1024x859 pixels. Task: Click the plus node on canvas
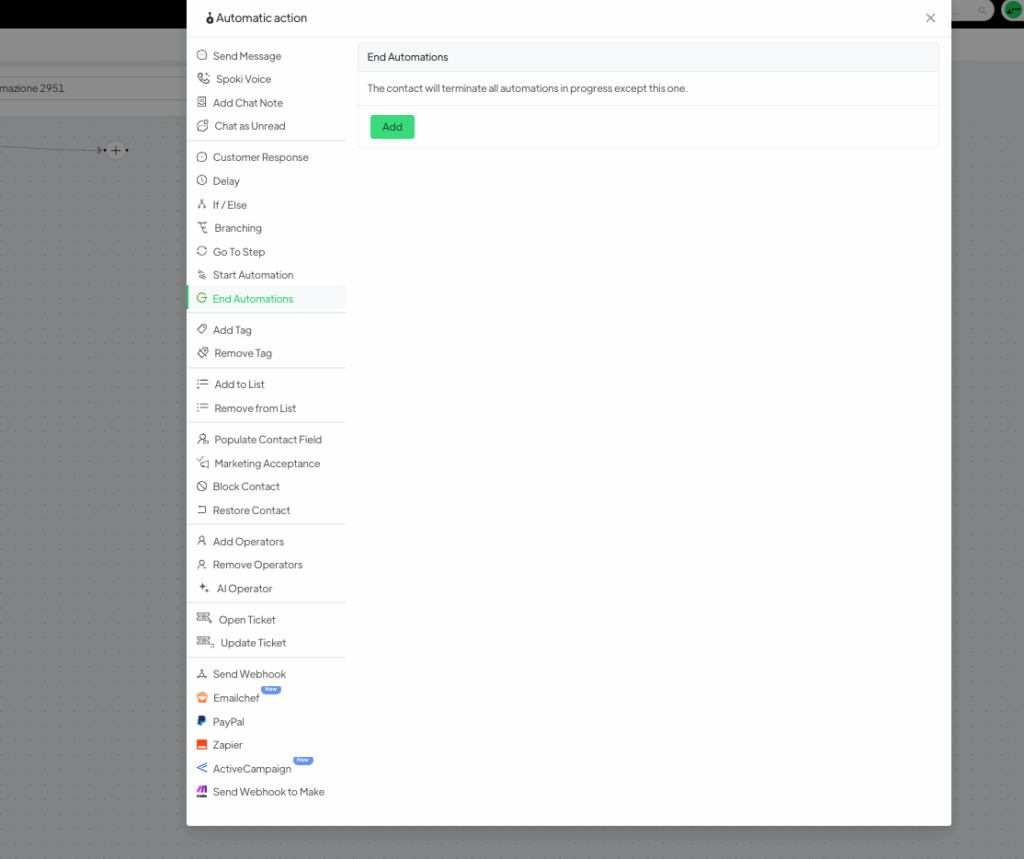(116, 151)
